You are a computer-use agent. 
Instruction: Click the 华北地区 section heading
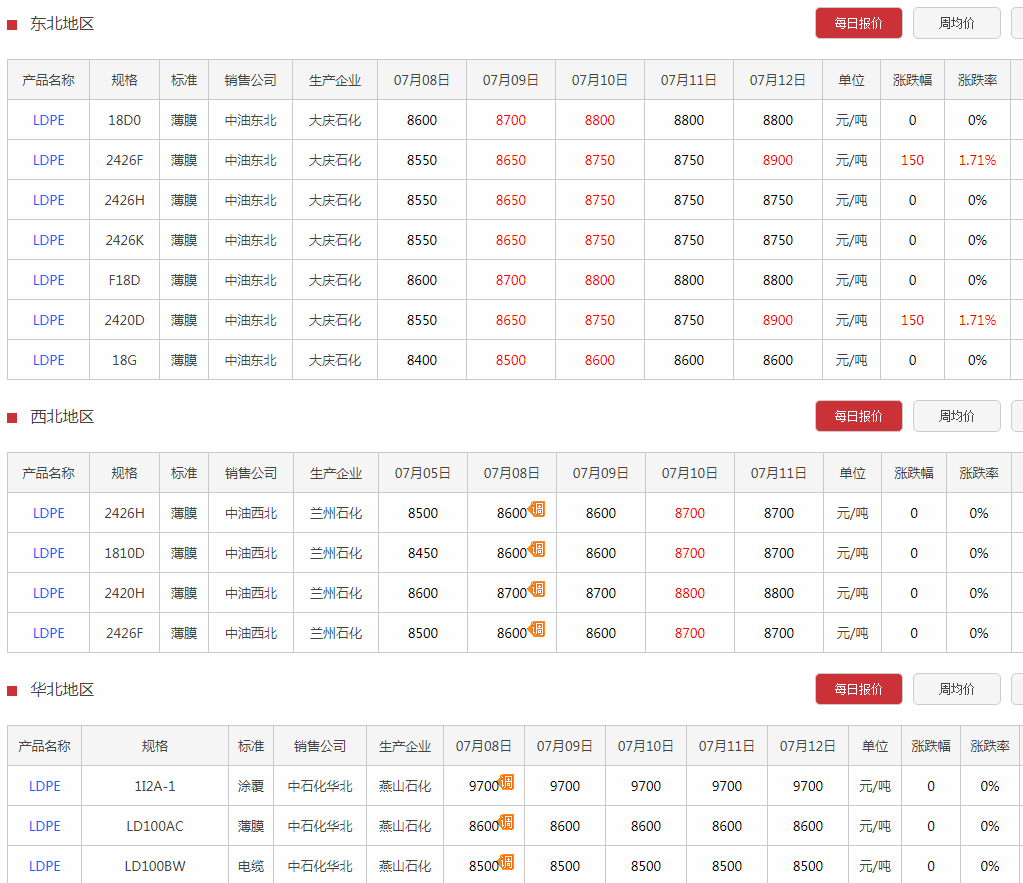click(x=62, y=689)
